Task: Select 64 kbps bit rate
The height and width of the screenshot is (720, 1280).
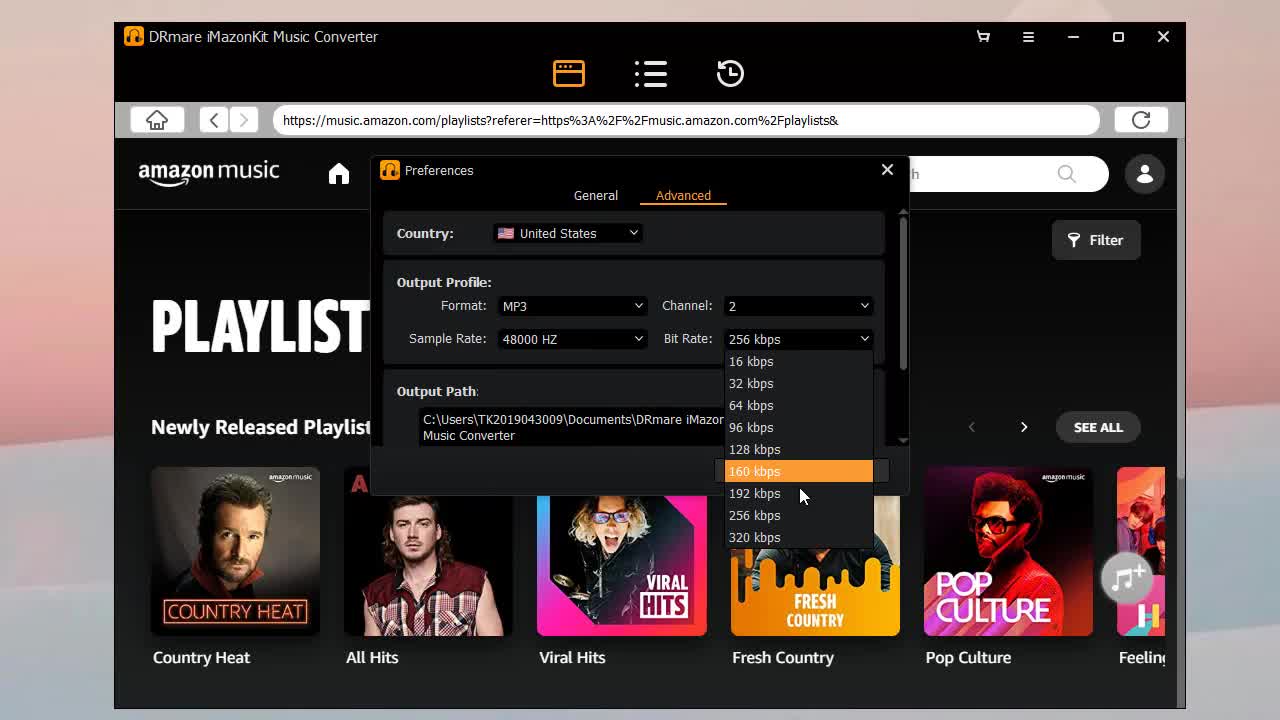Action: [798, 406]
